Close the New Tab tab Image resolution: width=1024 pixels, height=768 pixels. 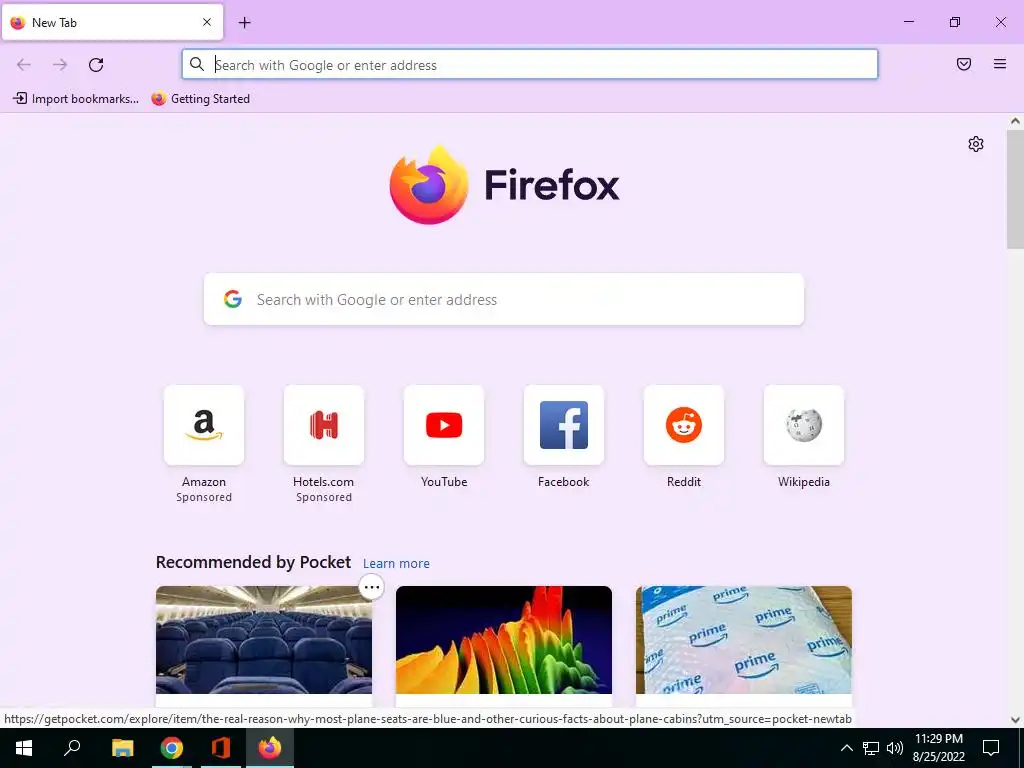[206, 22]
